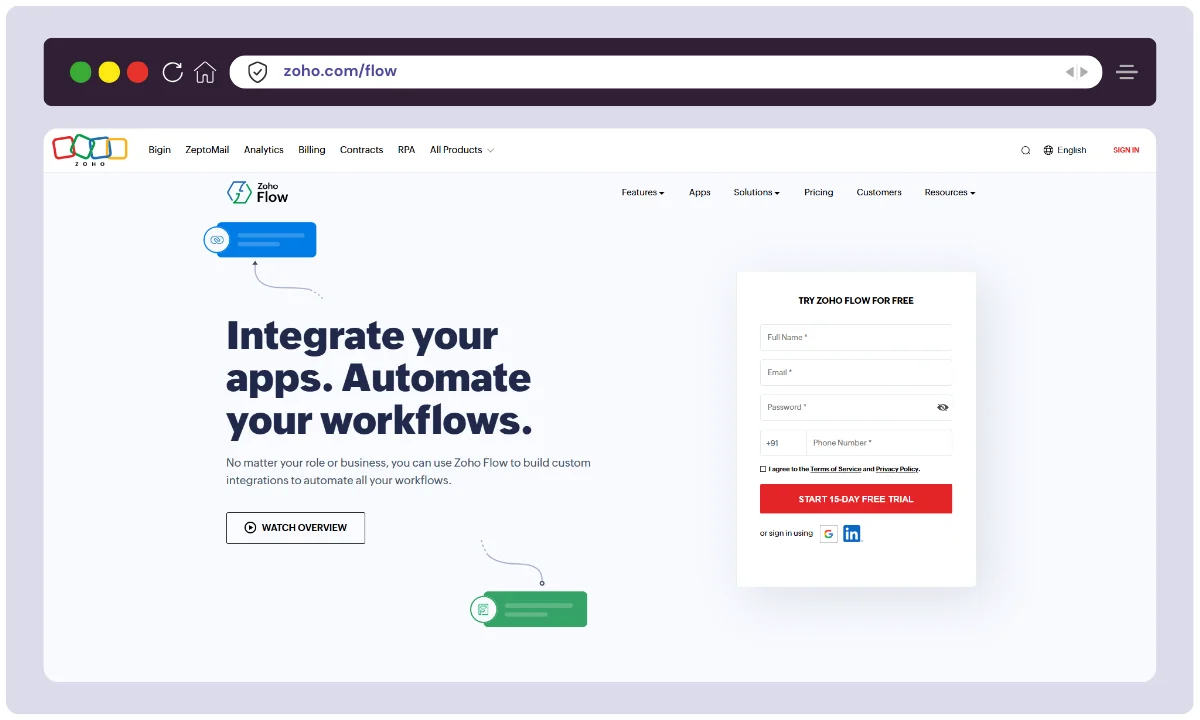Go to the Pricing page
The image size is (1200, 720).
[818, 192]
